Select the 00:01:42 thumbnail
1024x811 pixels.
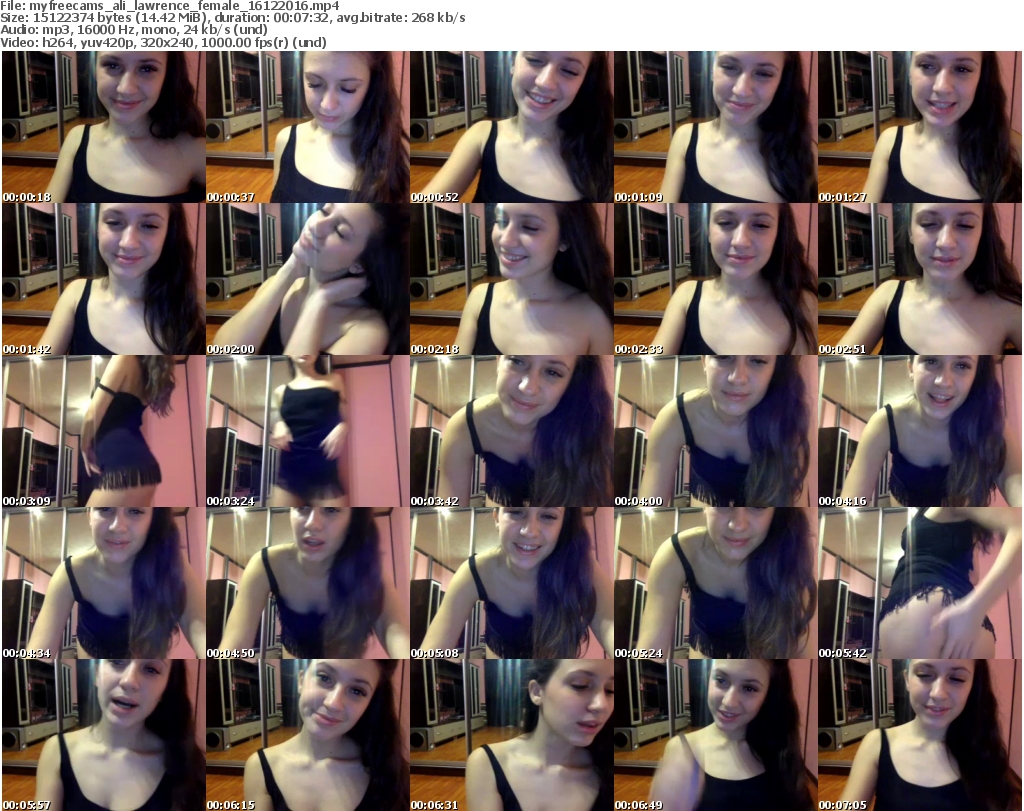point(103,279)
